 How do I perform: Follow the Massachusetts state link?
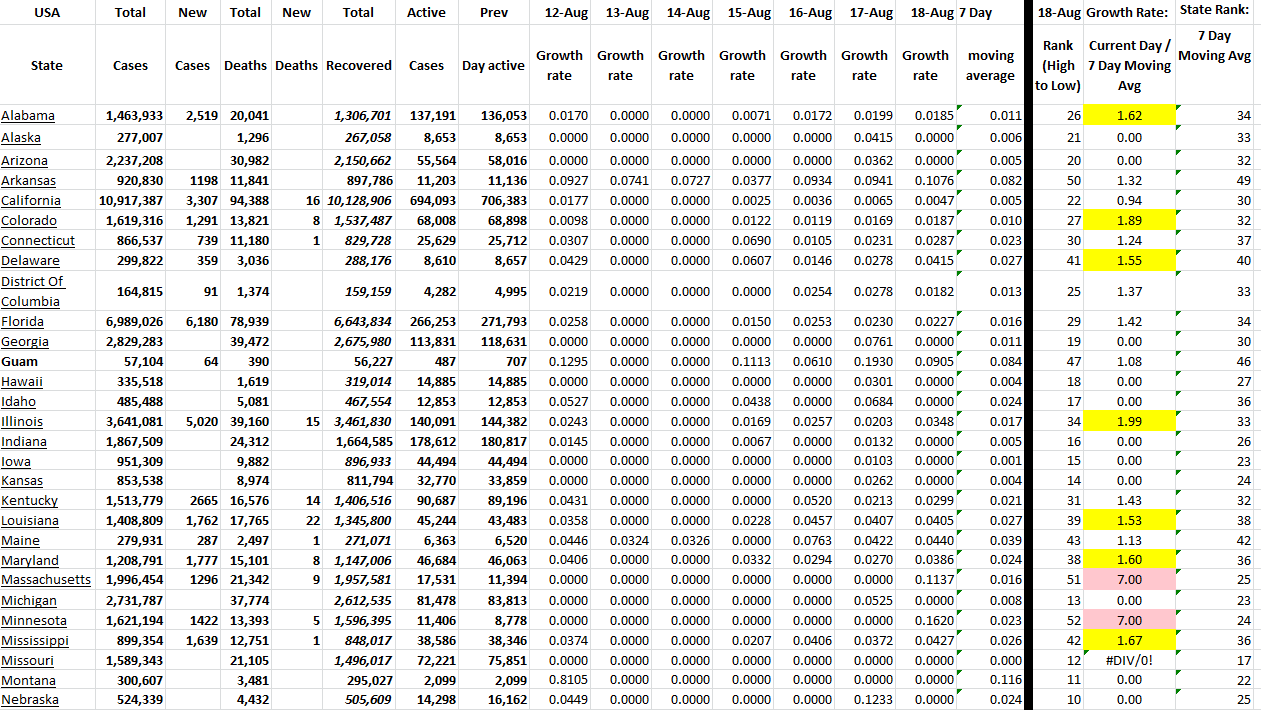pyautogui.click(x=46, y=581)
